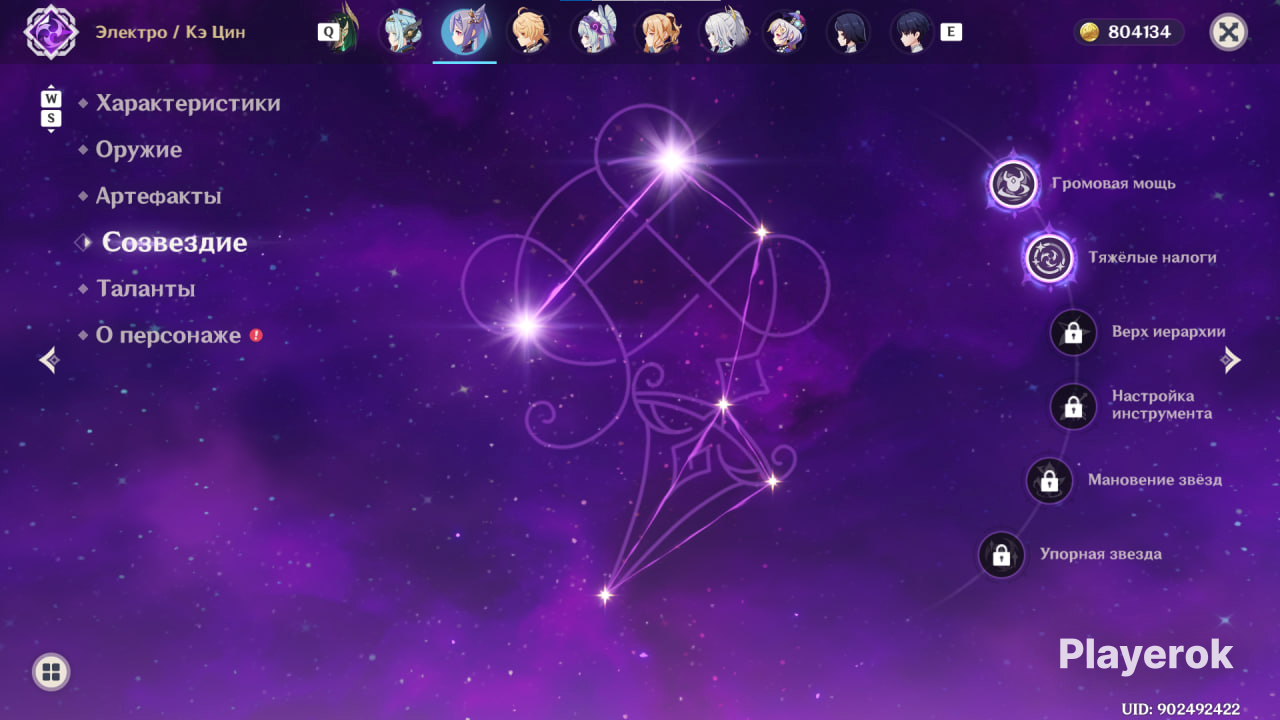
Task: Click the W key hint above the menu
Action: (x=51, y=99)
